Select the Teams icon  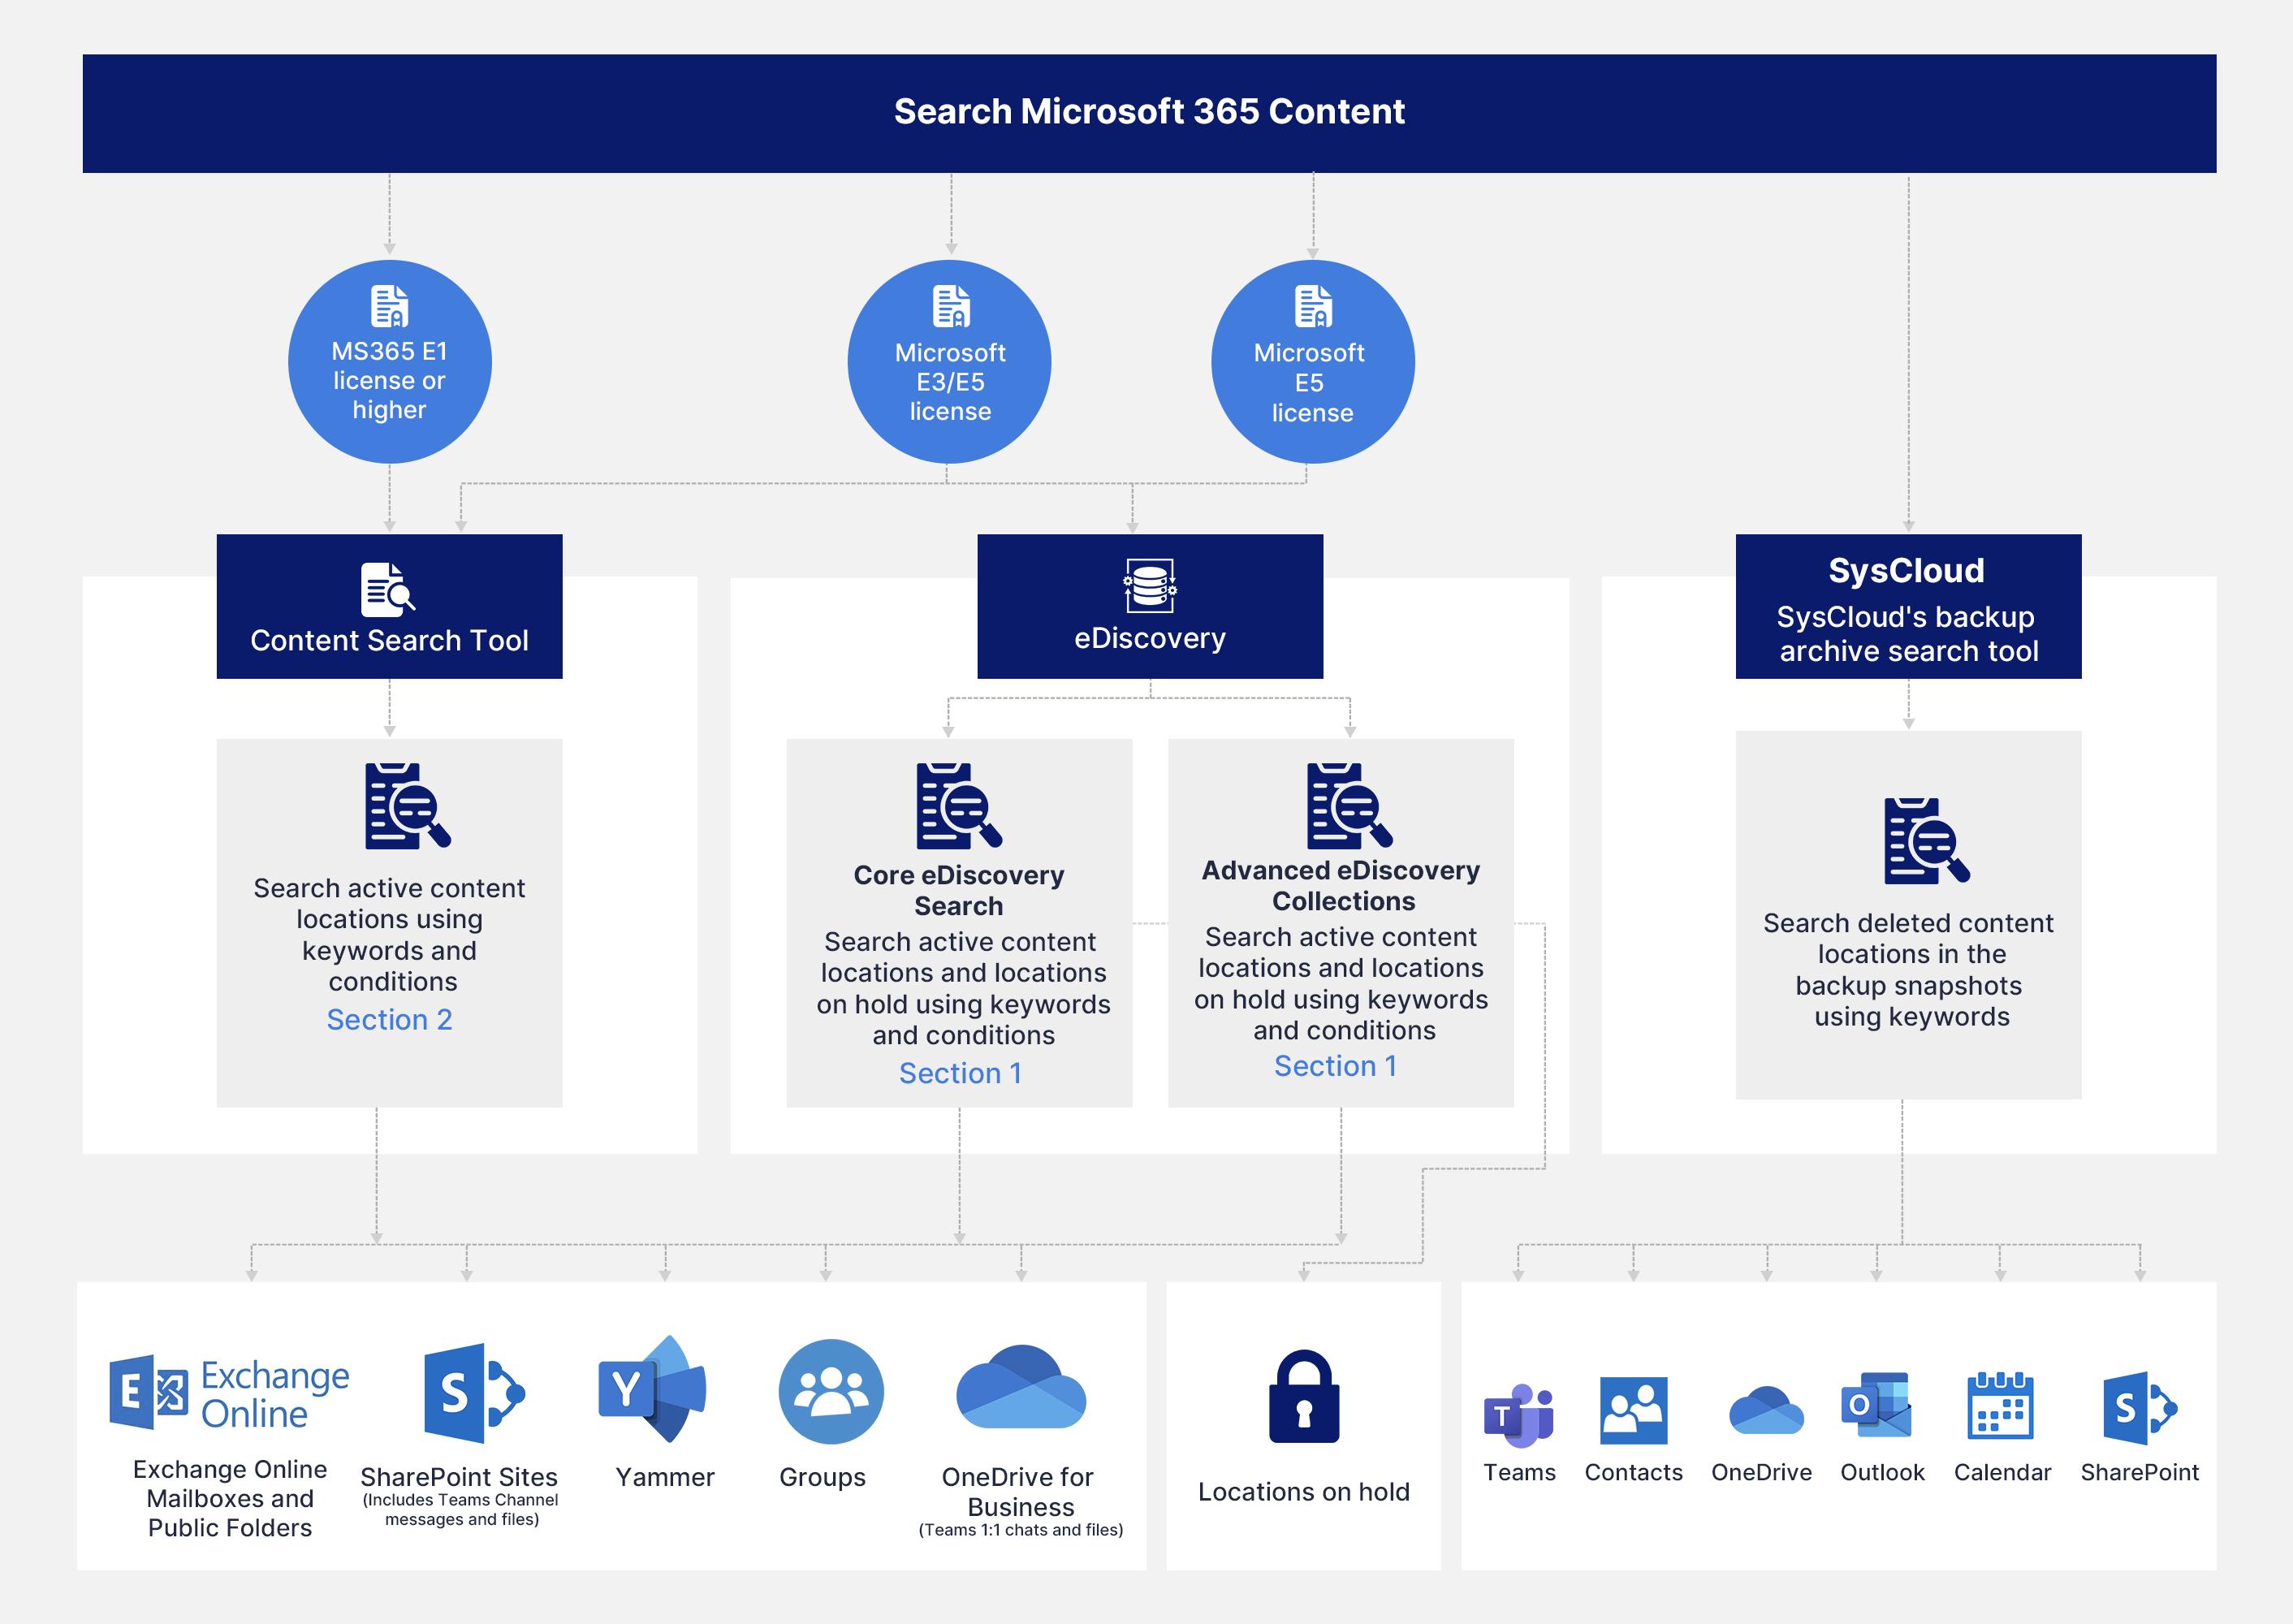(x=1518, y=1415)
